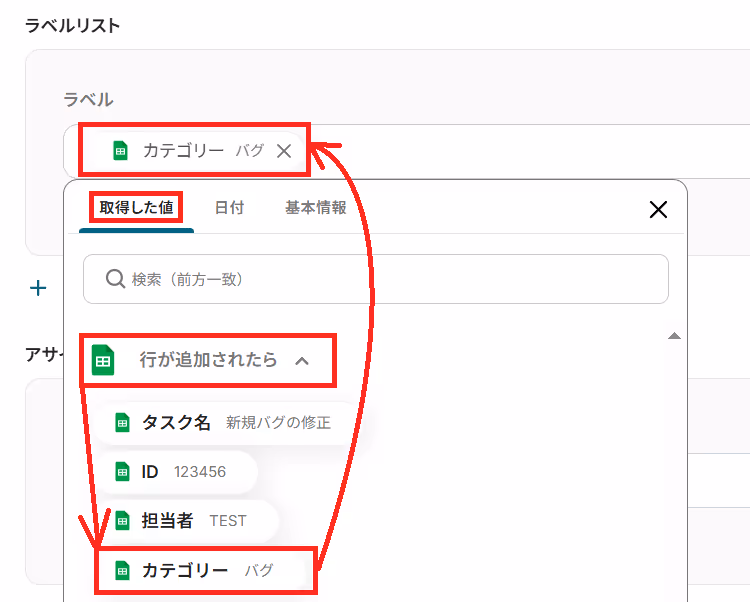Select the 取得した値 tab
Screen dimensions: 750x602
136,208
